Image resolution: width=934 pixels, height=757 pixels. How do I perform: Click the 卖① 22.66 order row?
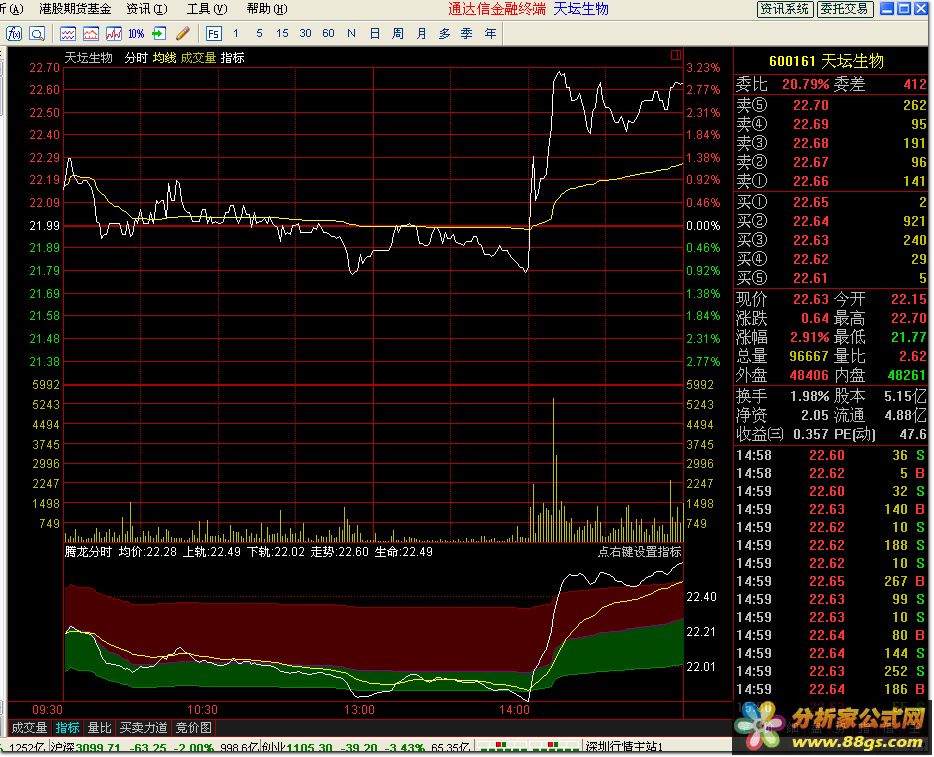831,181
